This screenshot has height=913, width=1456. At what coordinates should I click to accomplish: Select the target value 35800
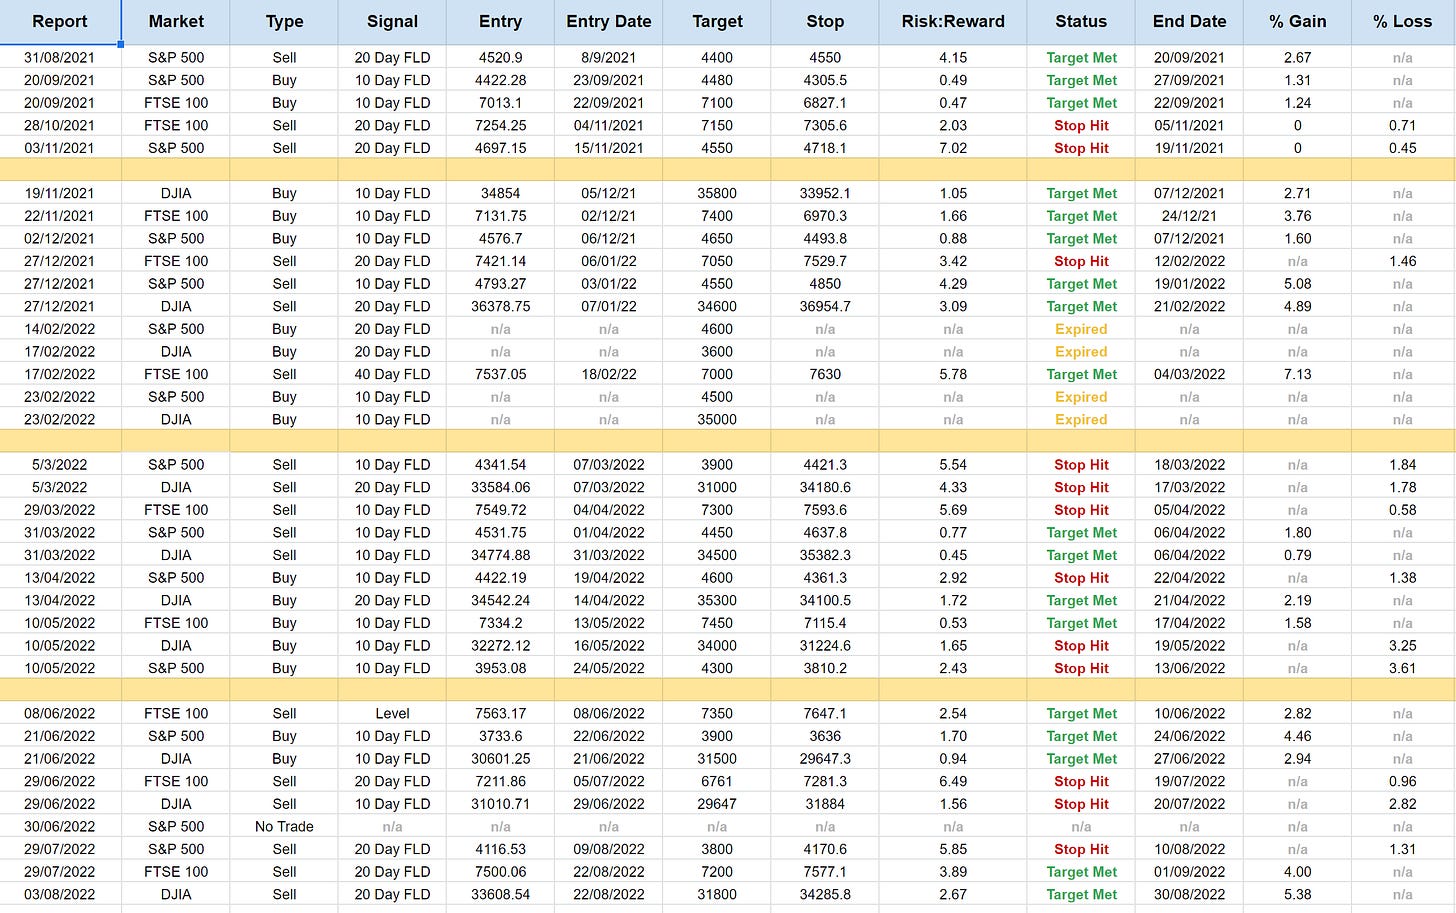tap(717, 194)
